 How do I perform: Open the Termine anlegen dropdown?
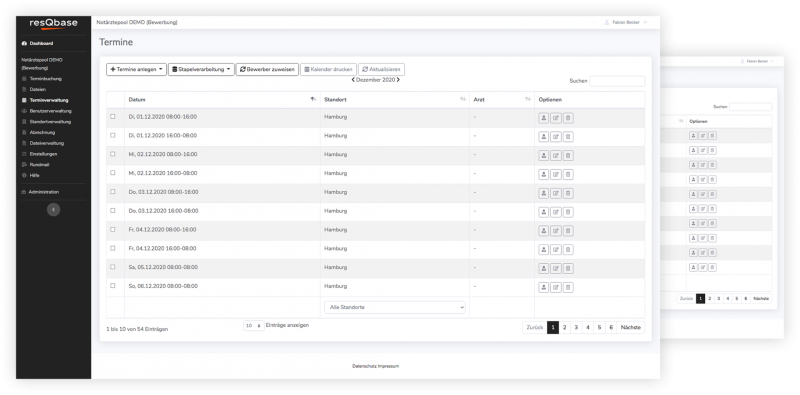136,69
